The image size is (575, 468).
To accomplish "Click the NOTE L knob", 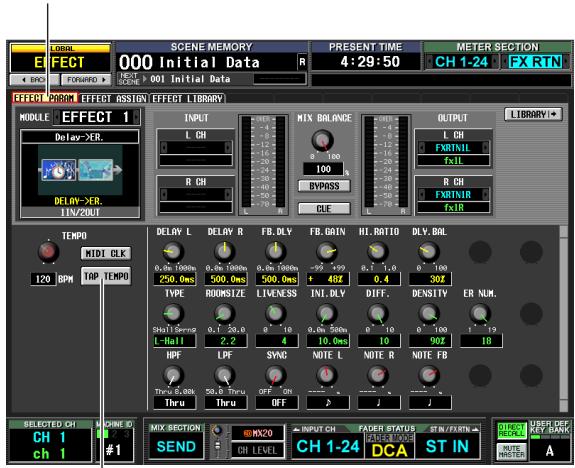I will tap(327, 376).
